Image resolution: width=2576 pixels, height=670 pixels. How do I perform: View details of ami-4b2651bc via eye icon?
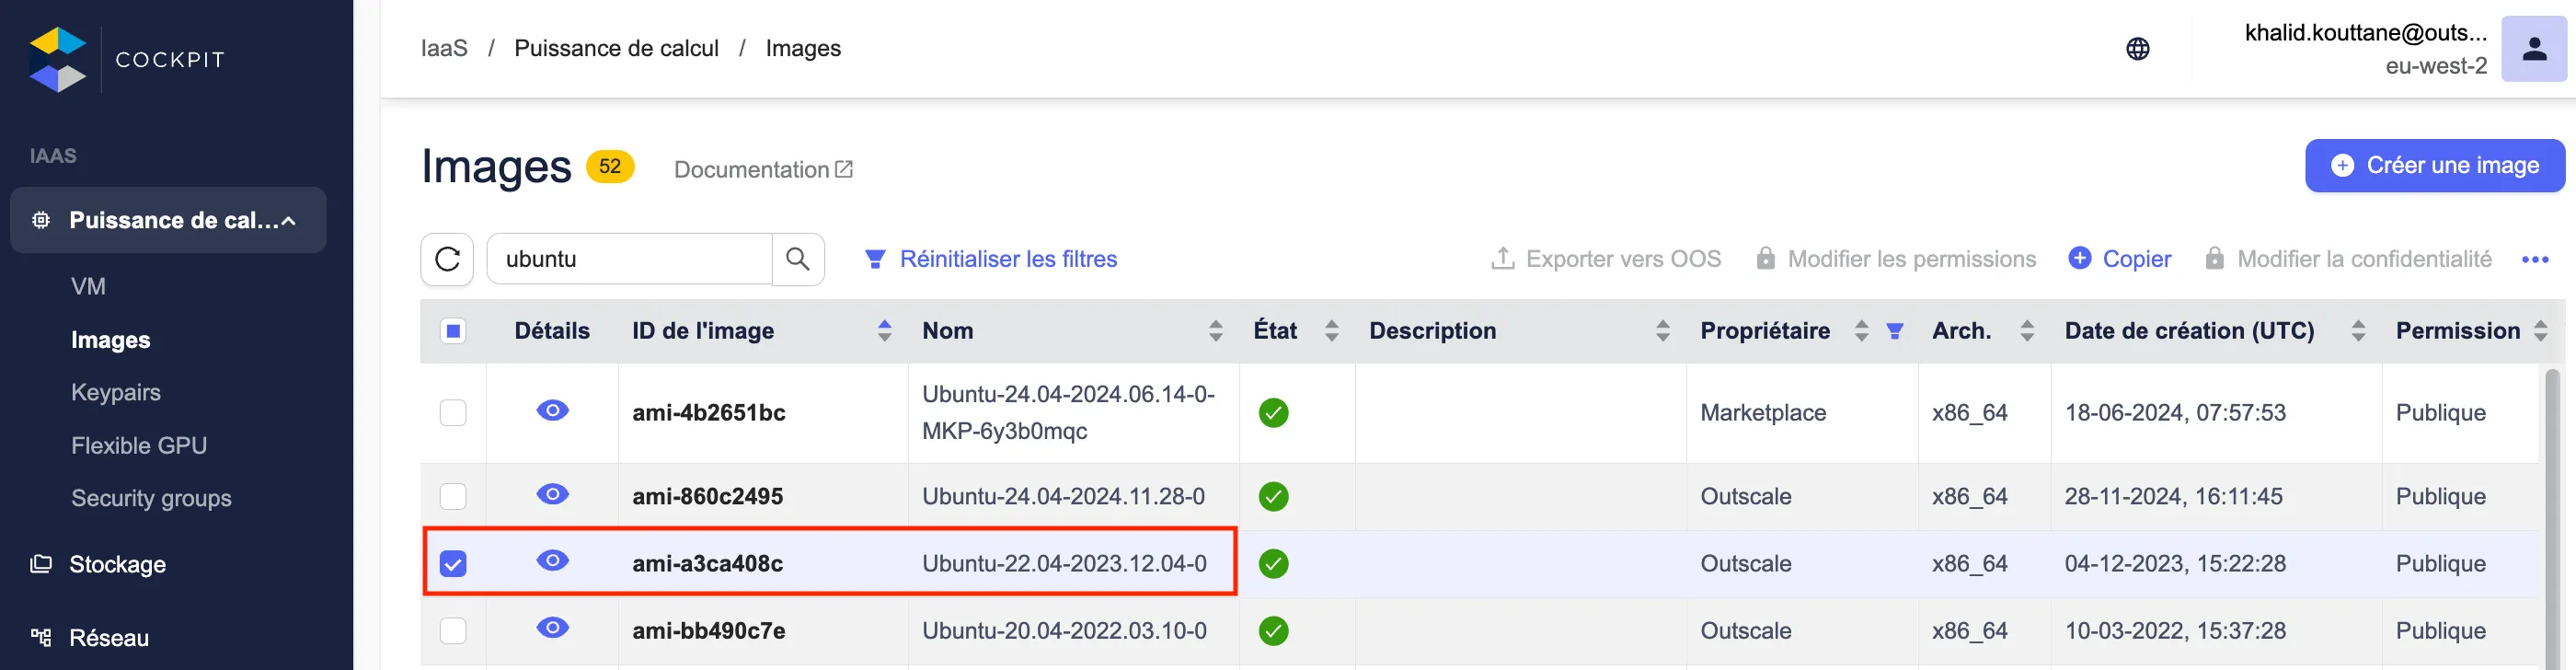point(552,411)
